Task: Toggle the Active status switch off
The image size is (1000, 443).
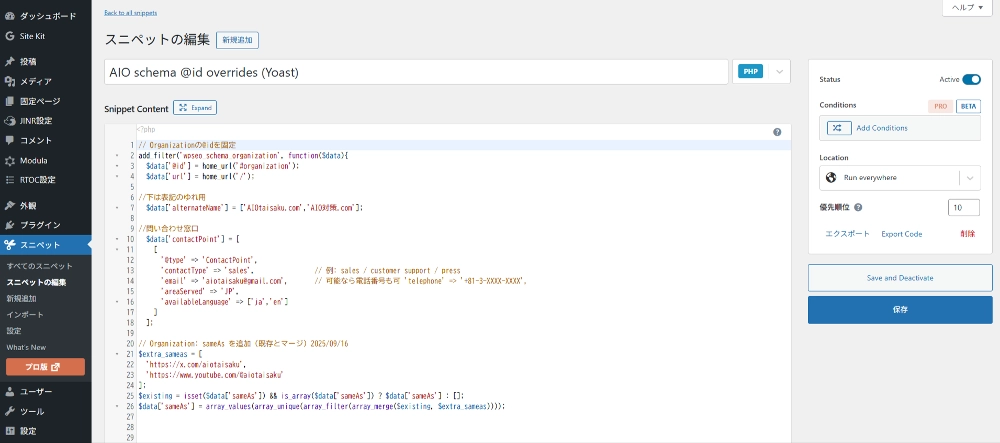Action: click(971, 79)
